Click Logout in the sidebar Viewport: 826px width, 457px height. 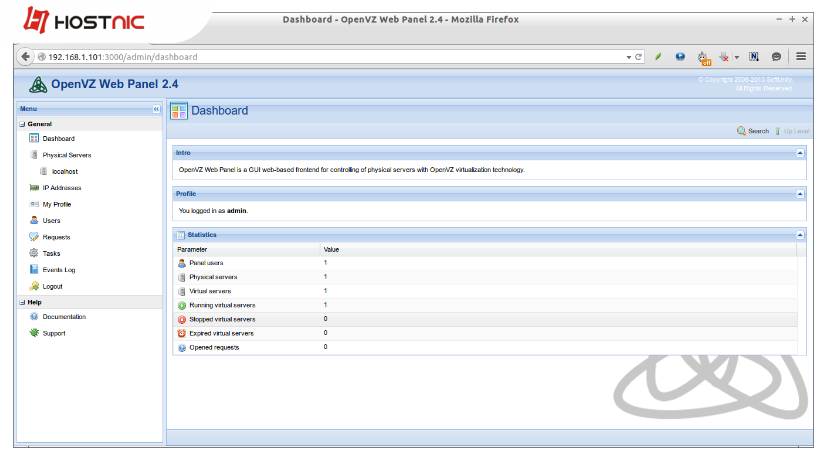coord(52,286)
